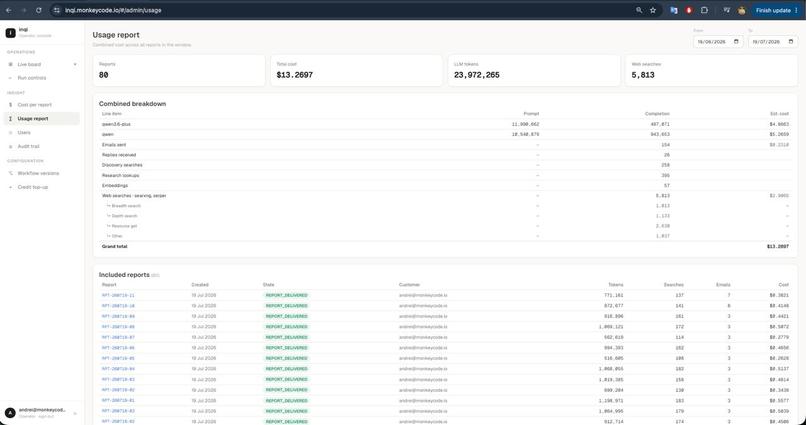
Task: Bookmark this page with the star icon
Action: (x=653, y=10)
